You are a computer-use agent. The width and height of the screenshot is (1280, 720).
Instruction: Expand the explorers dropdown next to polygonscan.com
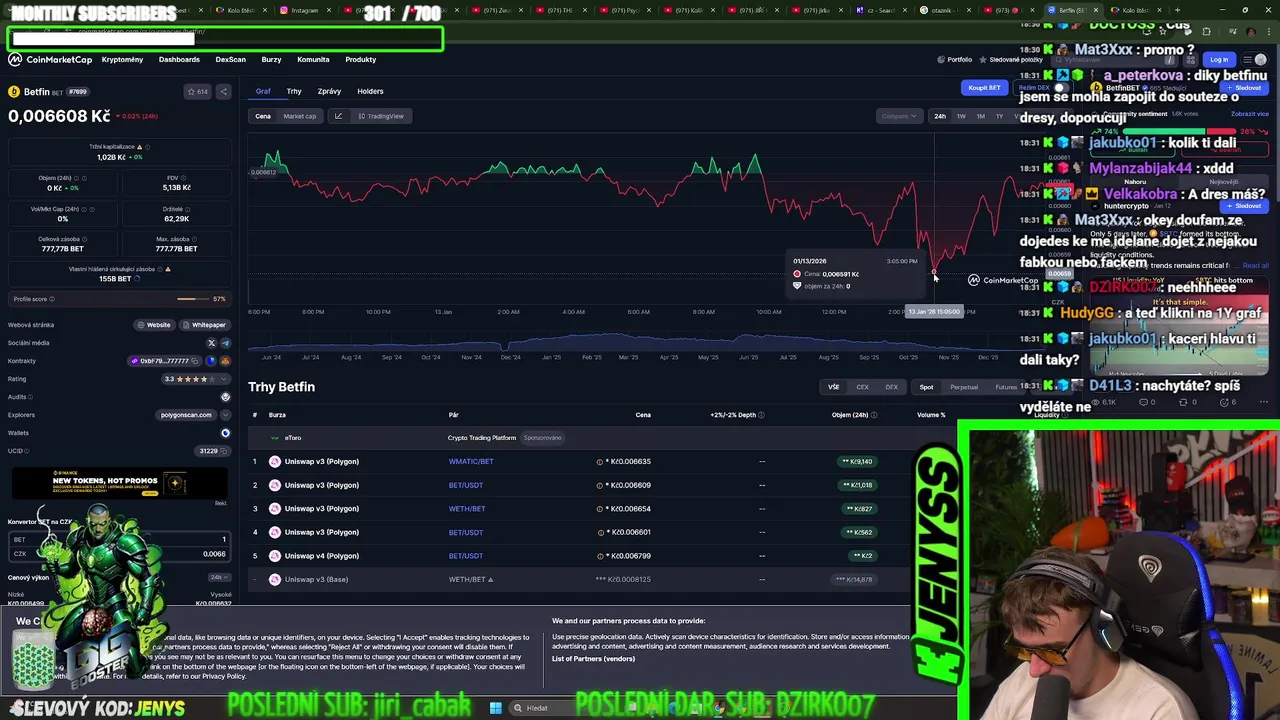(224, 415)
